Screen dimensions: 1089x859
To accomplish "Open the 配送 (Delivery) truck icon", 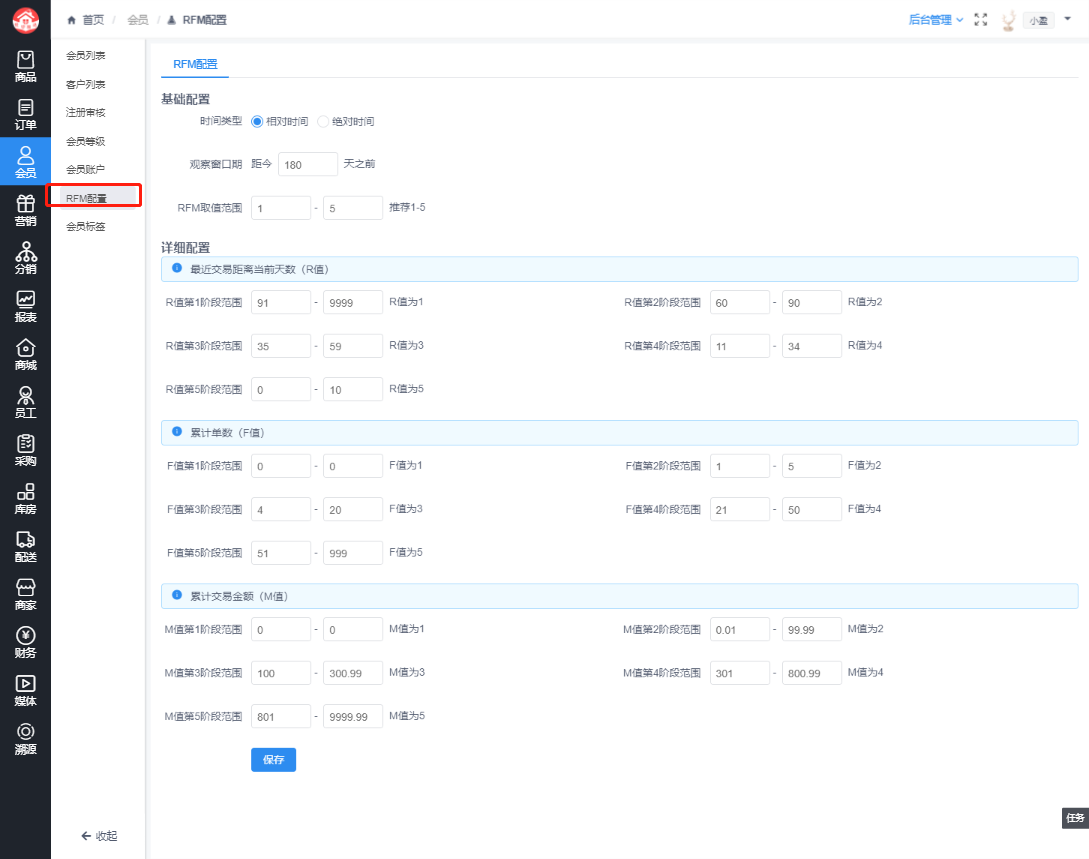I will tap(25, 546).
